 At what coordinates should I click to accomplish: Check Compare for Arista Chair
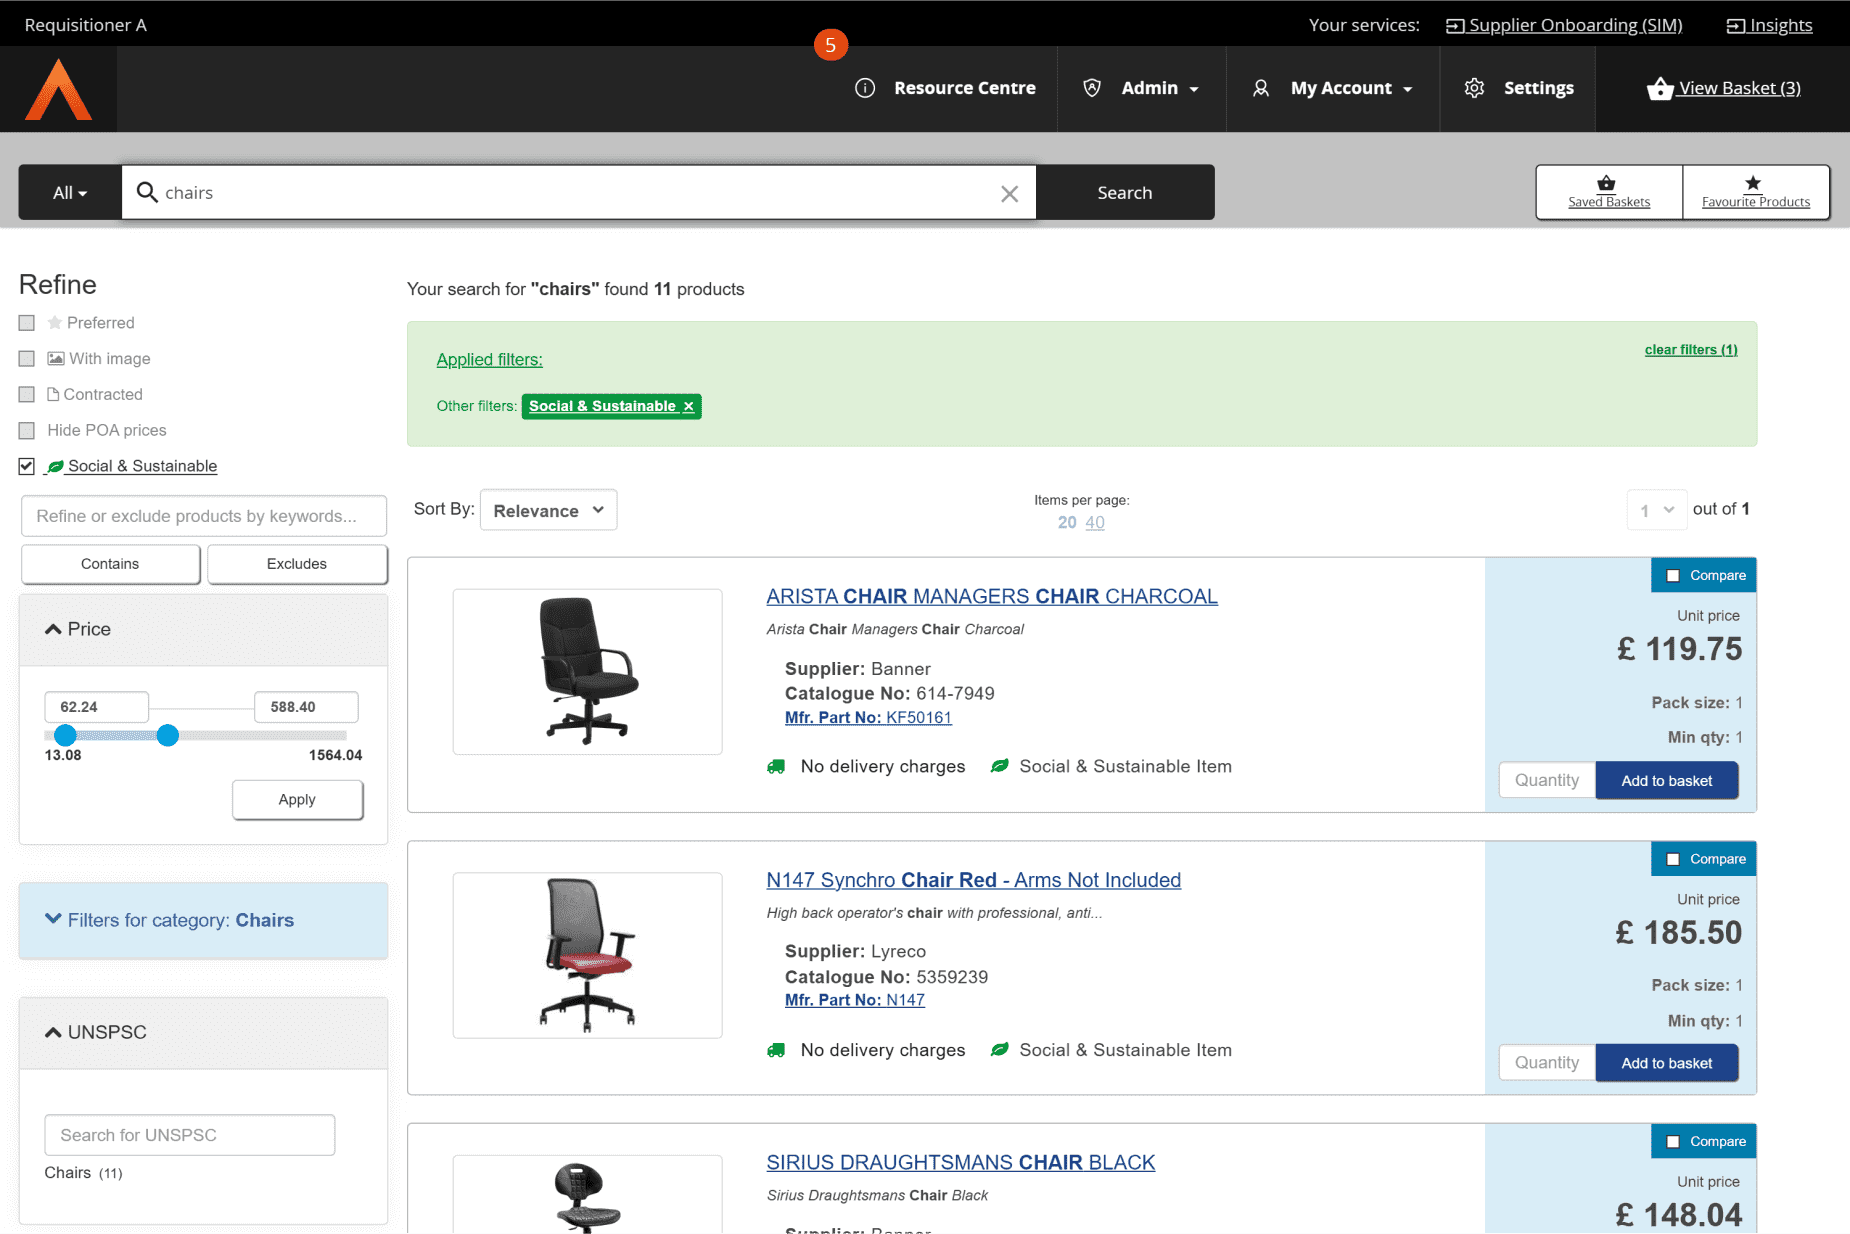1672,576
